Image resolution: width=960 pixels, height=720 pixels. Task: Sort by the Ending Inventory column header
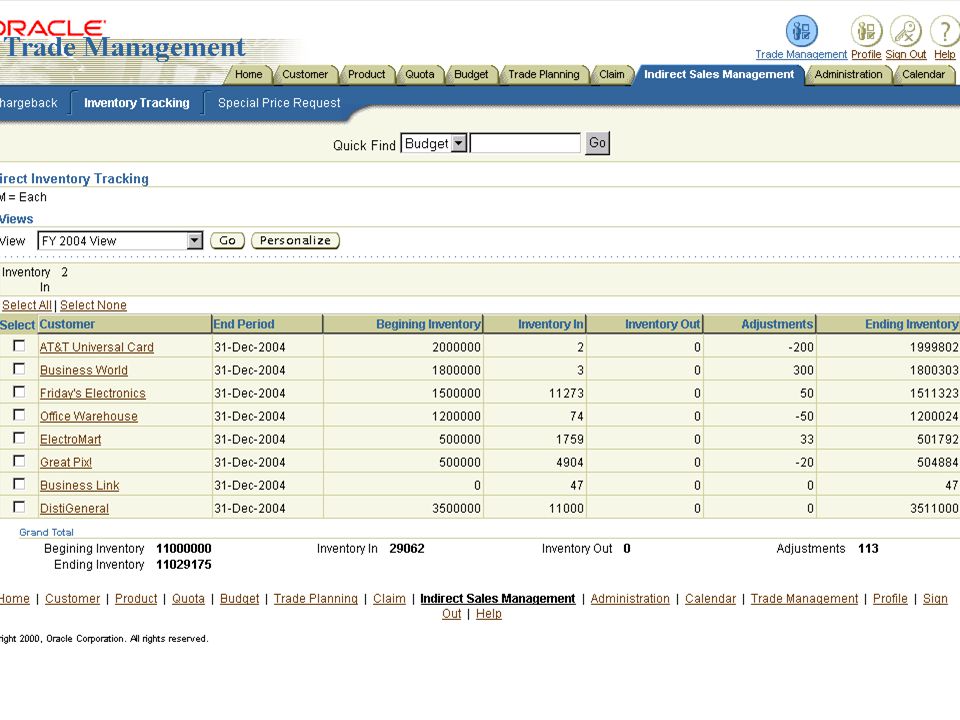(912, 324)
